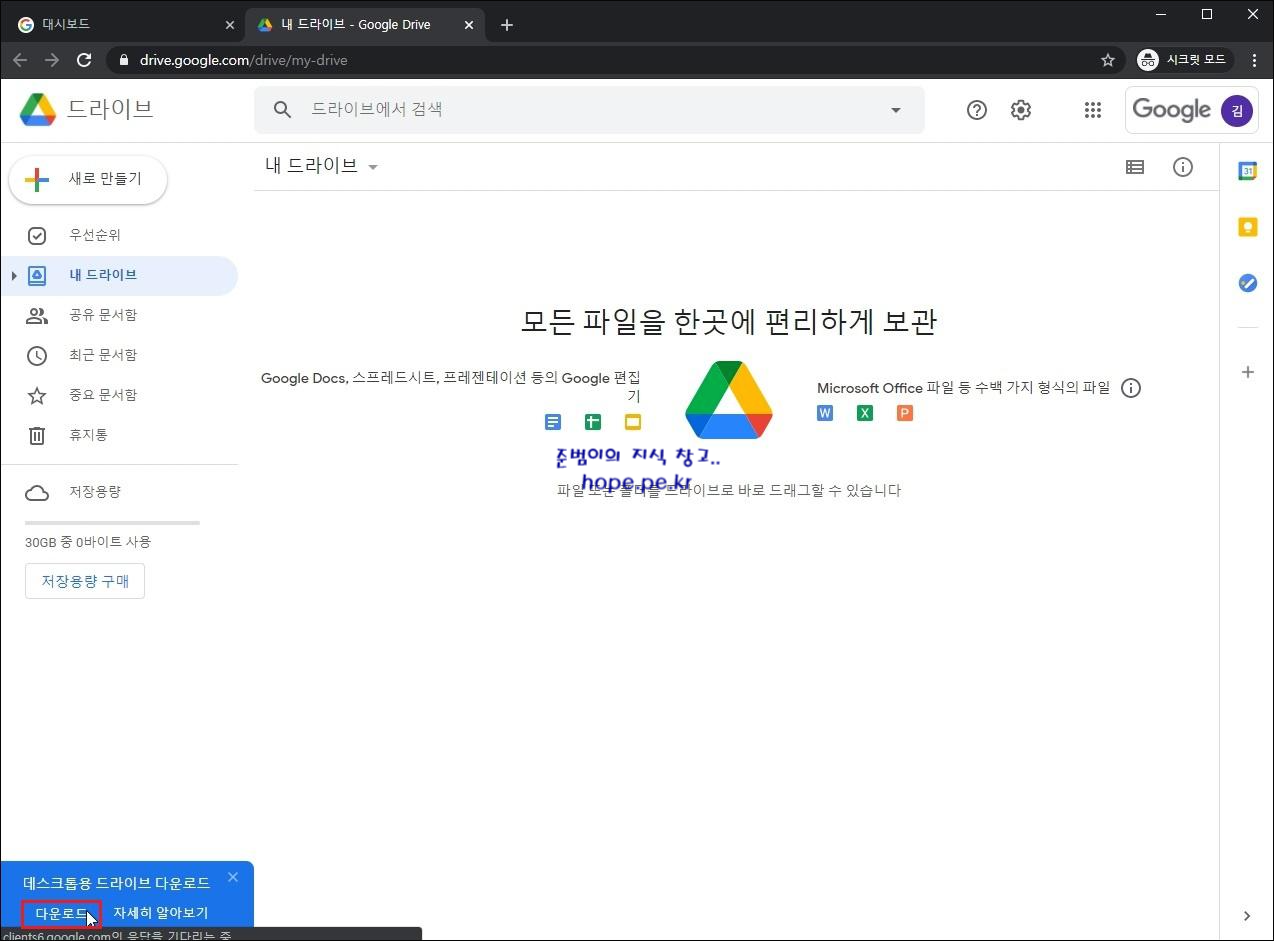This screenshot has width=1274, height=941.
Task: Click the address bar URL
Action: tap(244, 60)
